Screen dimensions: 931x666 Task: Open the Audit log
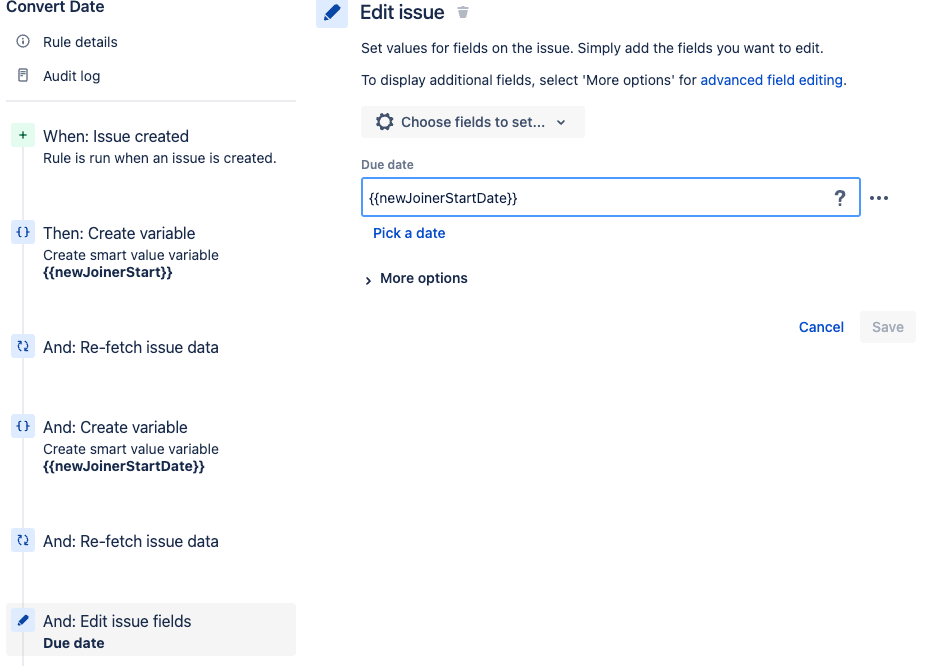click(71, 76)
